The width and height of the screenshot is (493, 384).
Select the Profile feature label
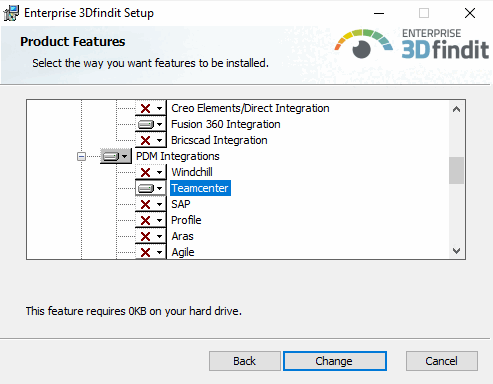pyautogui.click(x=186, y=220)
